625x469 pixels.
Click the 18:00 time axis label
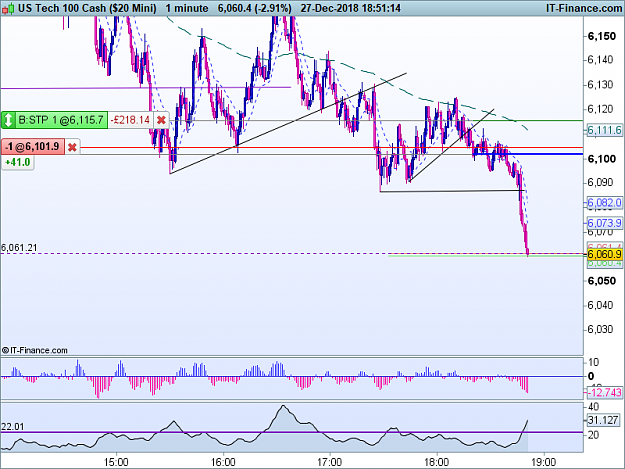[436, 462]
